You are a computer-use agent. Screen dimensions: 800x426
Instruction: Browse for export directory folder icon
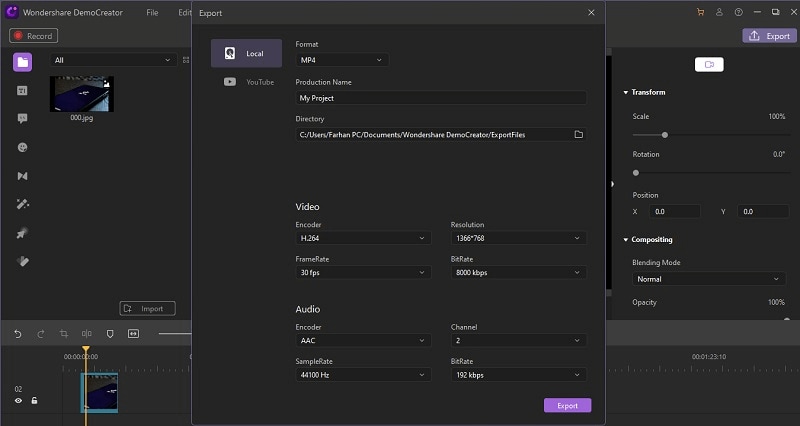[578, 134]
